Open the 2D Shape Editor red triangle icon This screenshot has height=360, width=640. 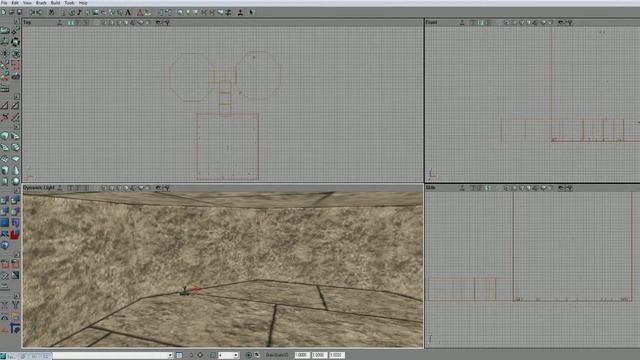pos(140,12)
